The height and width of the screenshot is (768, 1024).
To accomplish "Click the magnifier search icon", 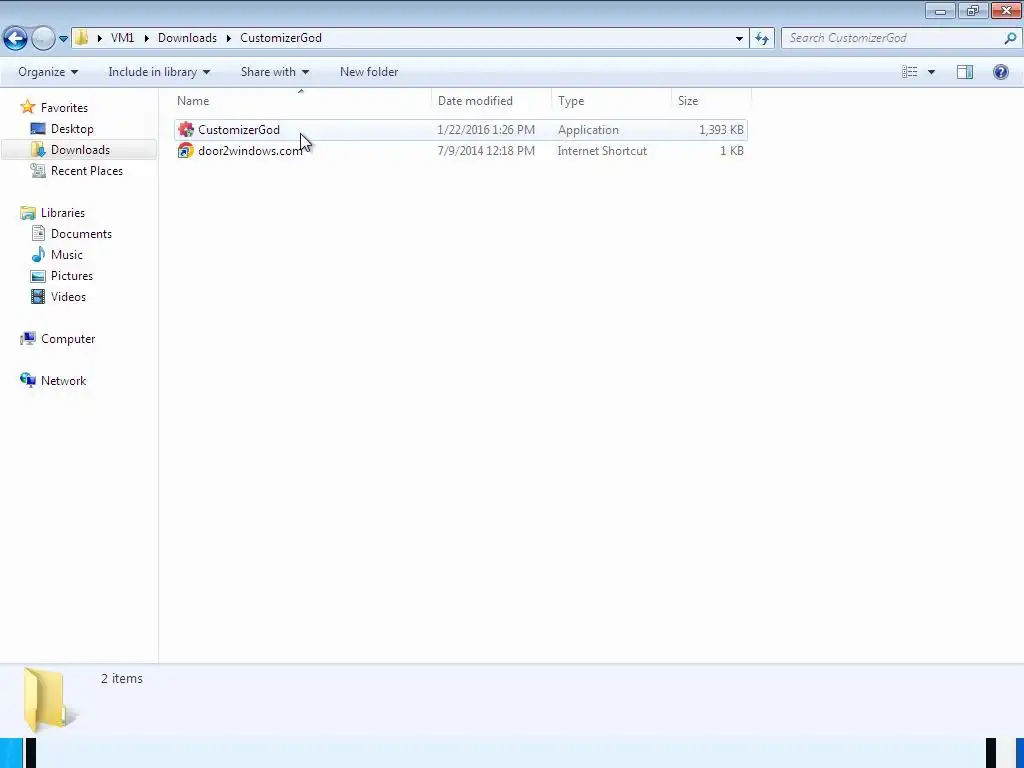I will (x=1010, y=38).
